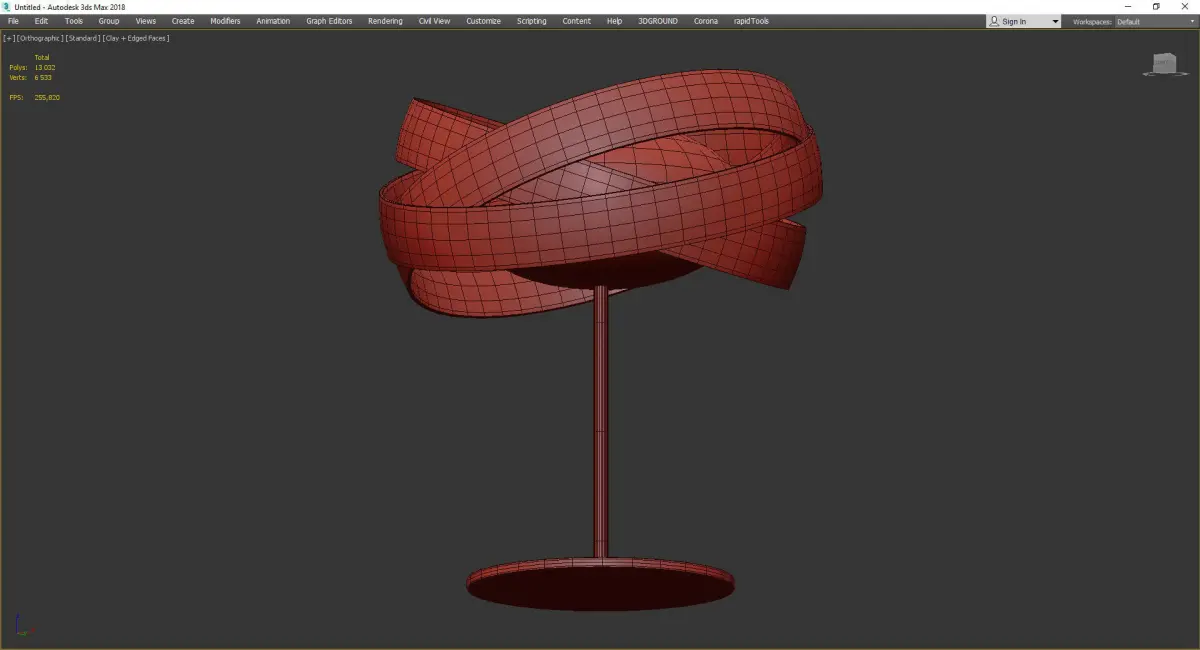The width and height of the screenshot is (1200, 650).
Task: Expand the Sign In dropdown arrow
Action: 1054,22
